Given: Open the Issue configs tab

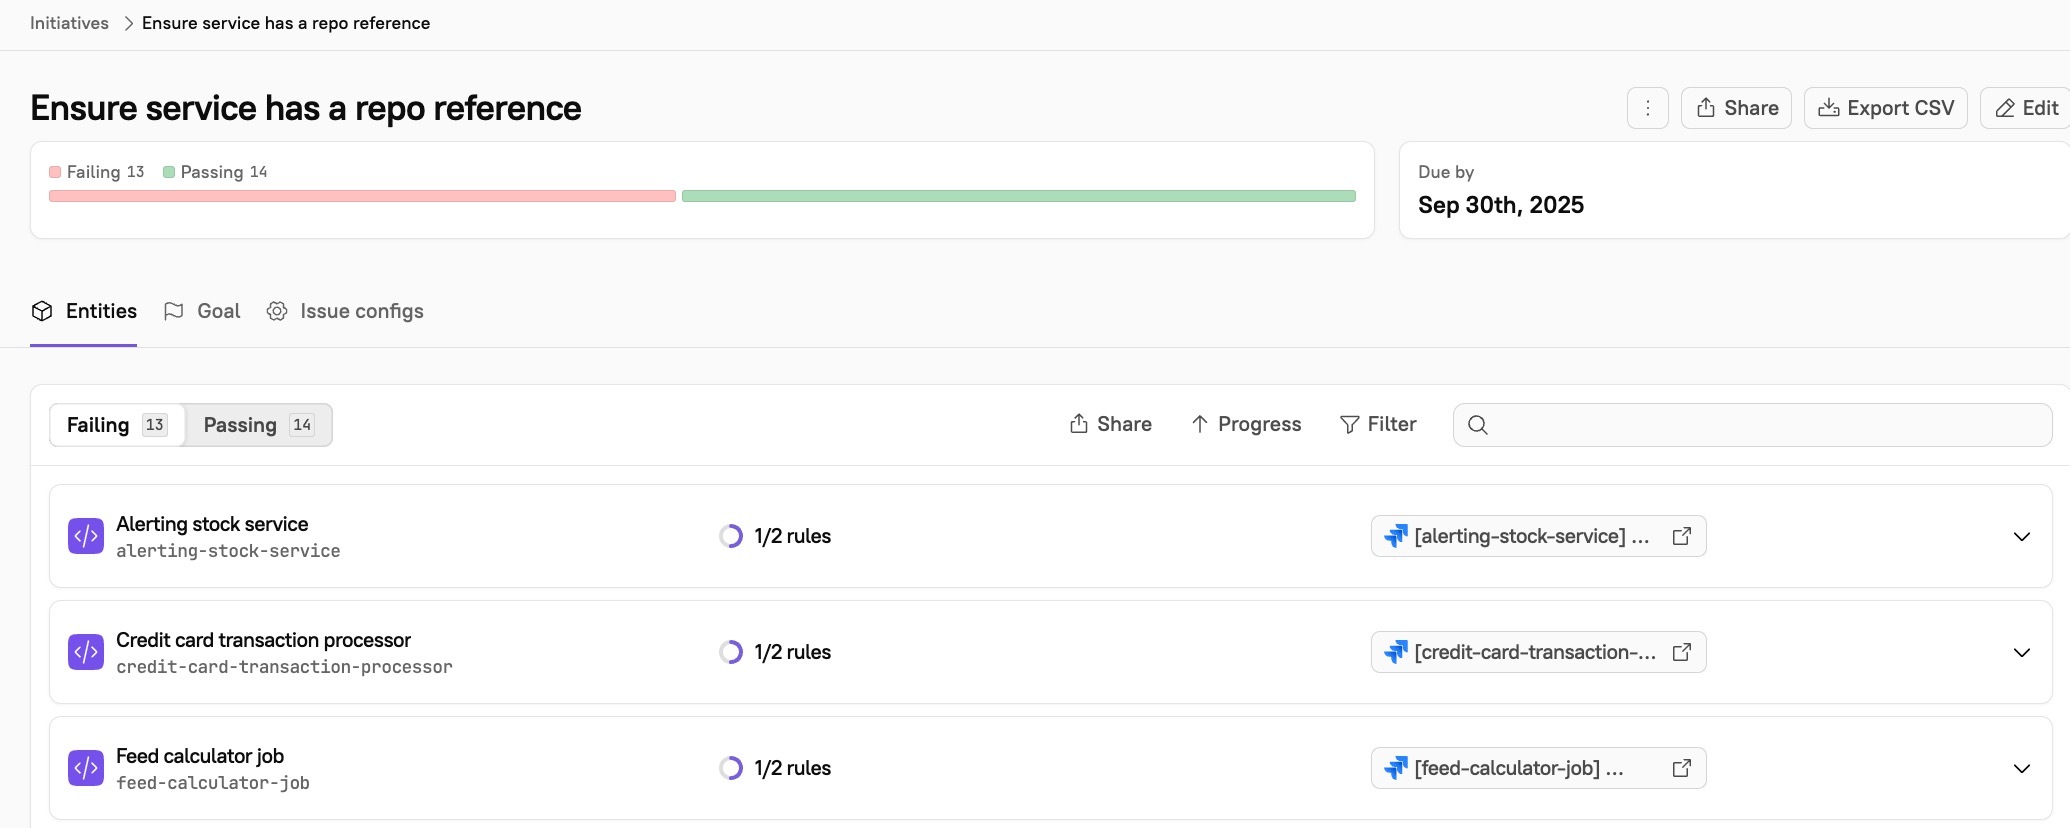Looking at the screenshot, I should click(346, 311).
